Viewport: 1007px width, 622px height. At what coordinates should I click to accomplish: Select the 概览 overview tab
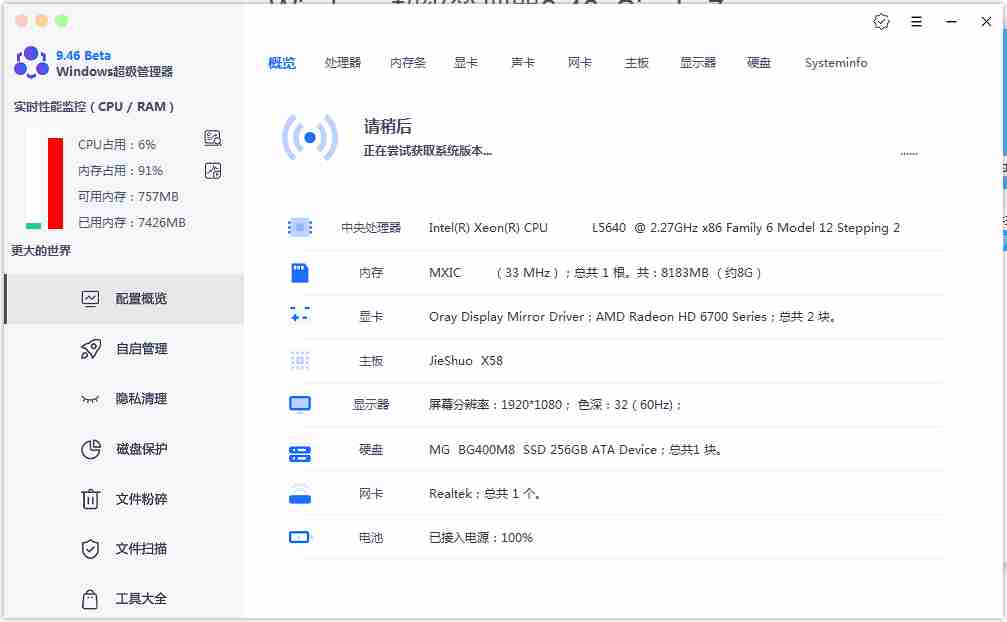[x=281, y=63]
